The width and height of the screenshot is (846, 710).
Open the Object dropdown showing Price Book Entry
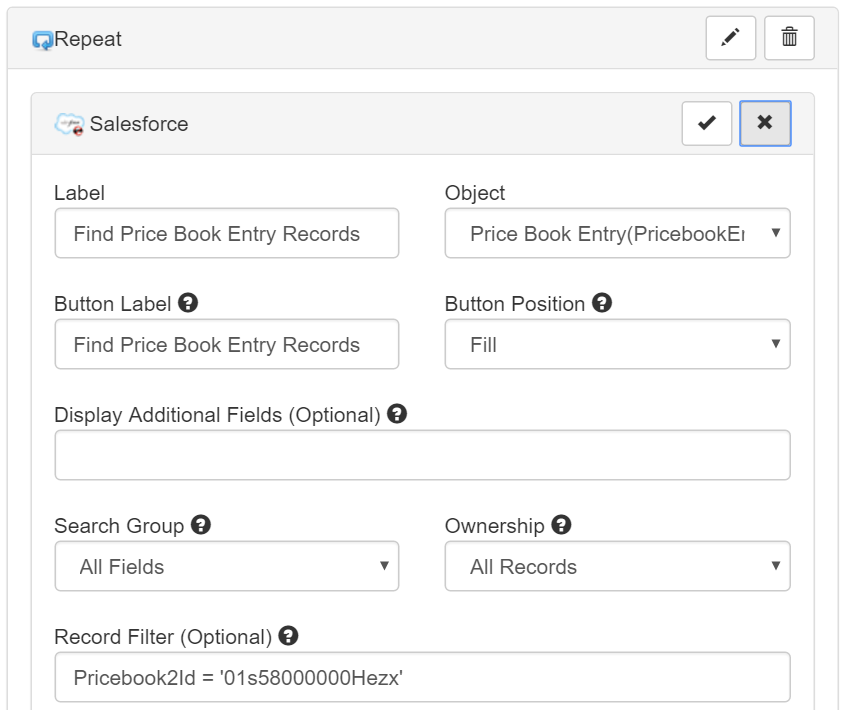click(617, 233)
